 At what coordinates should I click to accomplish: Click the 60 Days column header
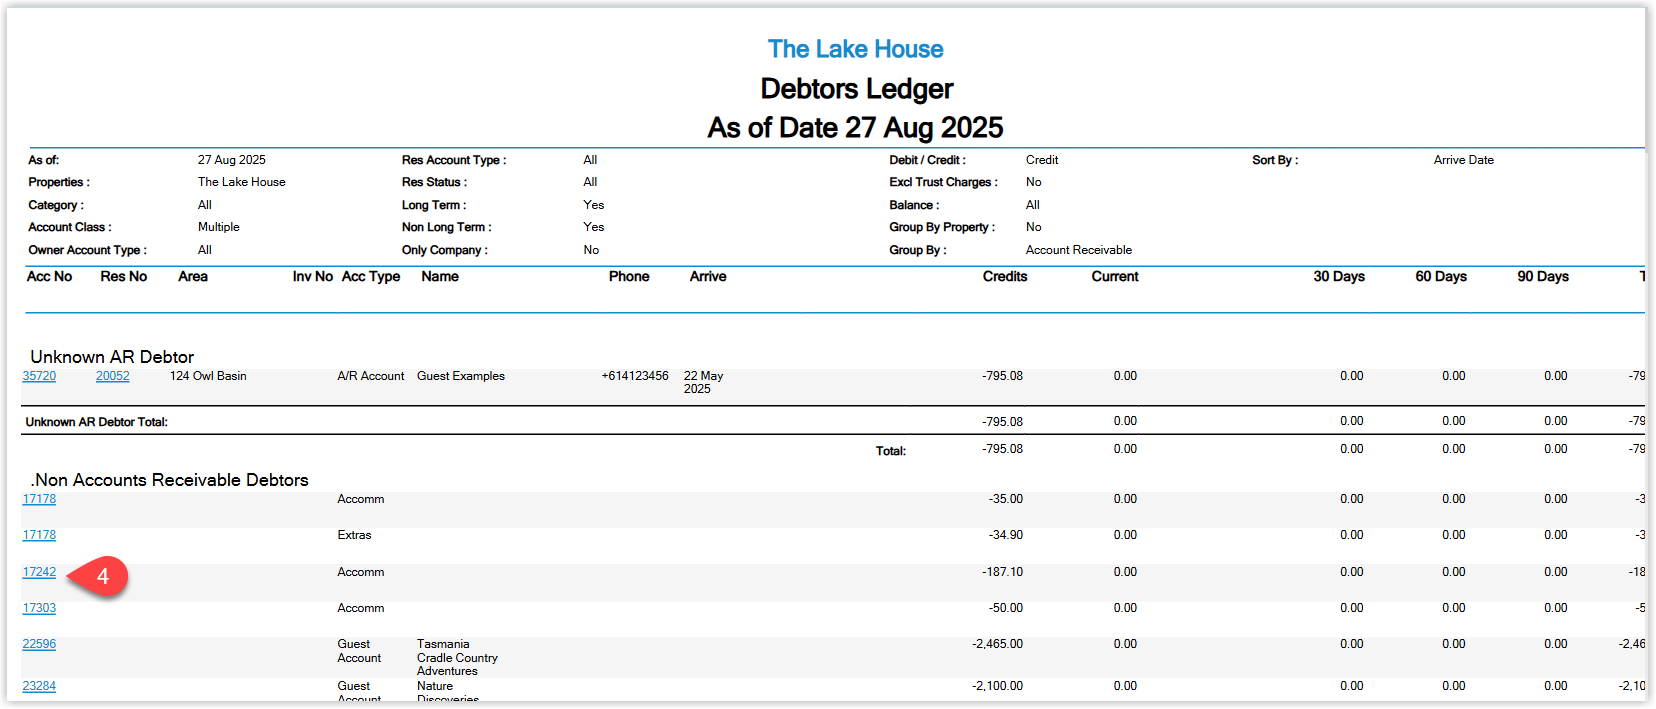(x=1441, y=277)
